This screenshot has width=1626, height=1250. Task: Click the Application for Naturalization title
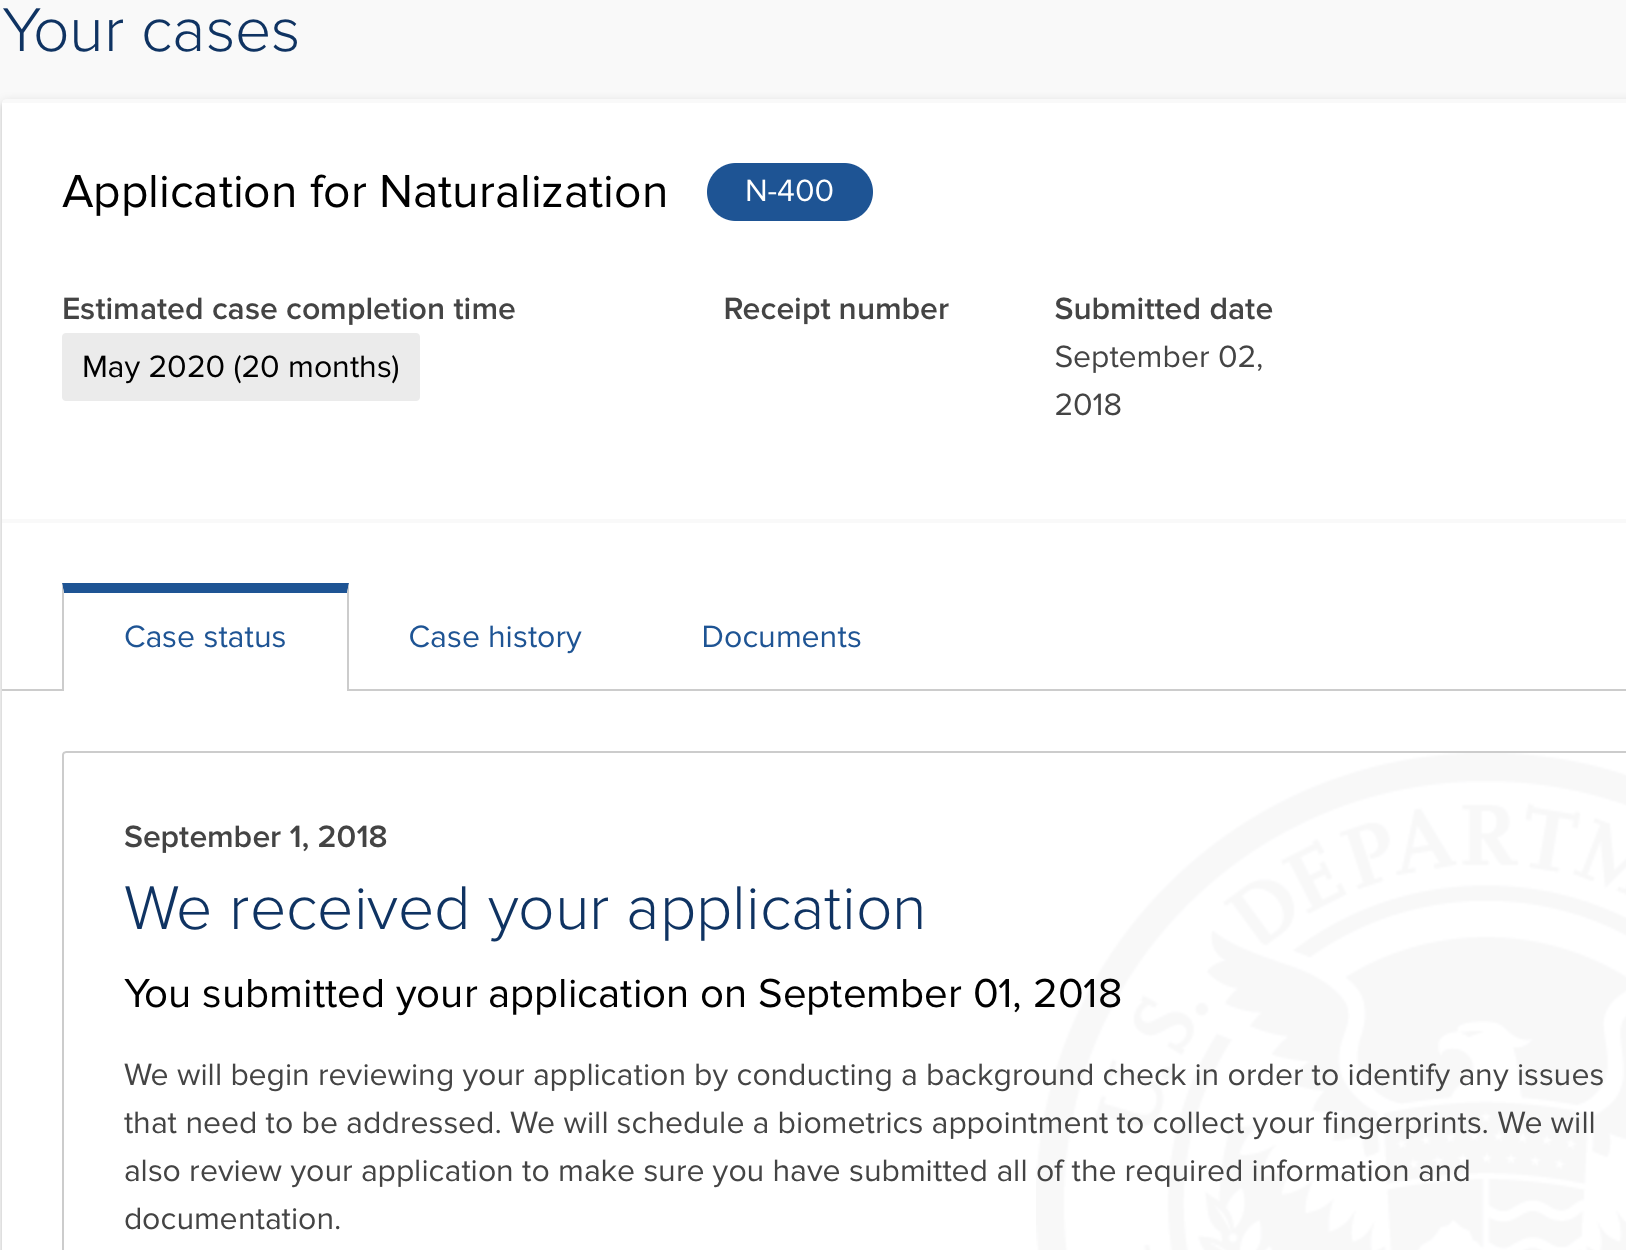(365, 192)
